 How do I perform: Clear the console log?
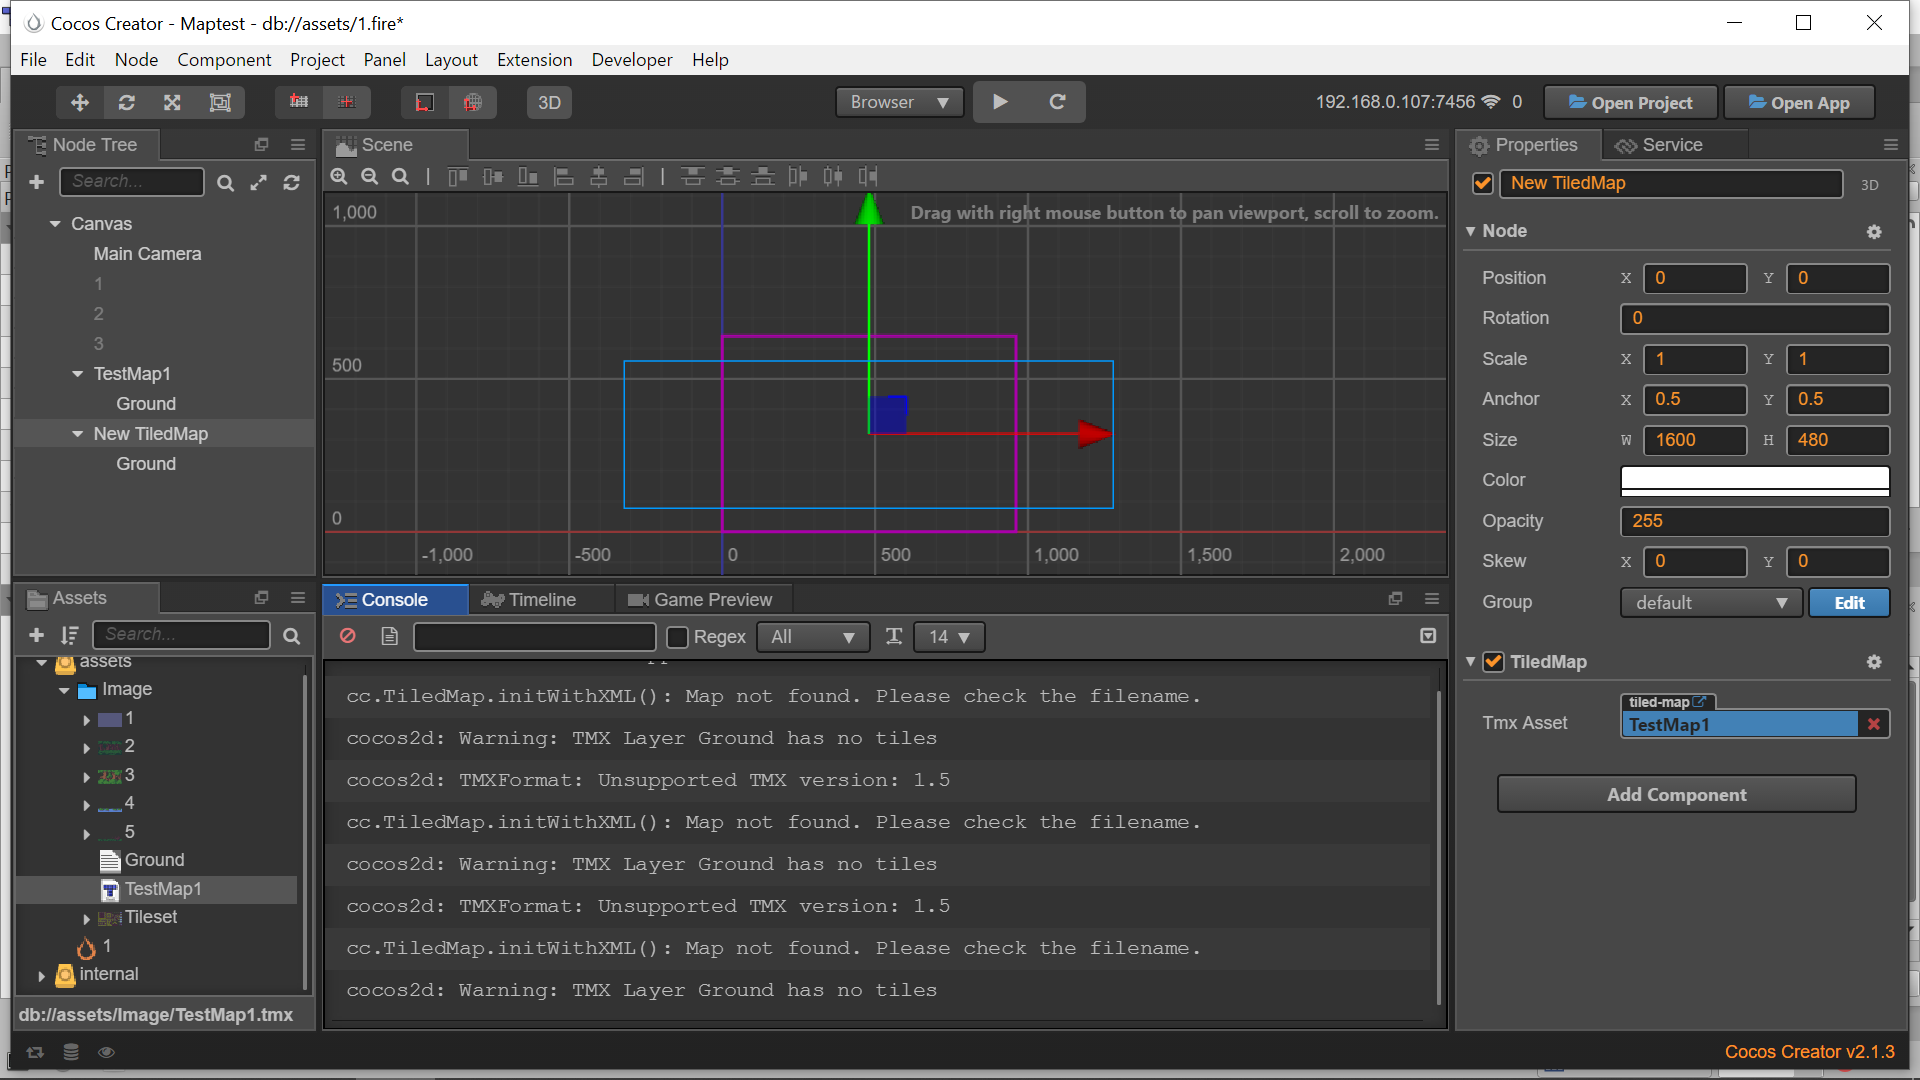click(x=348, y=636)
